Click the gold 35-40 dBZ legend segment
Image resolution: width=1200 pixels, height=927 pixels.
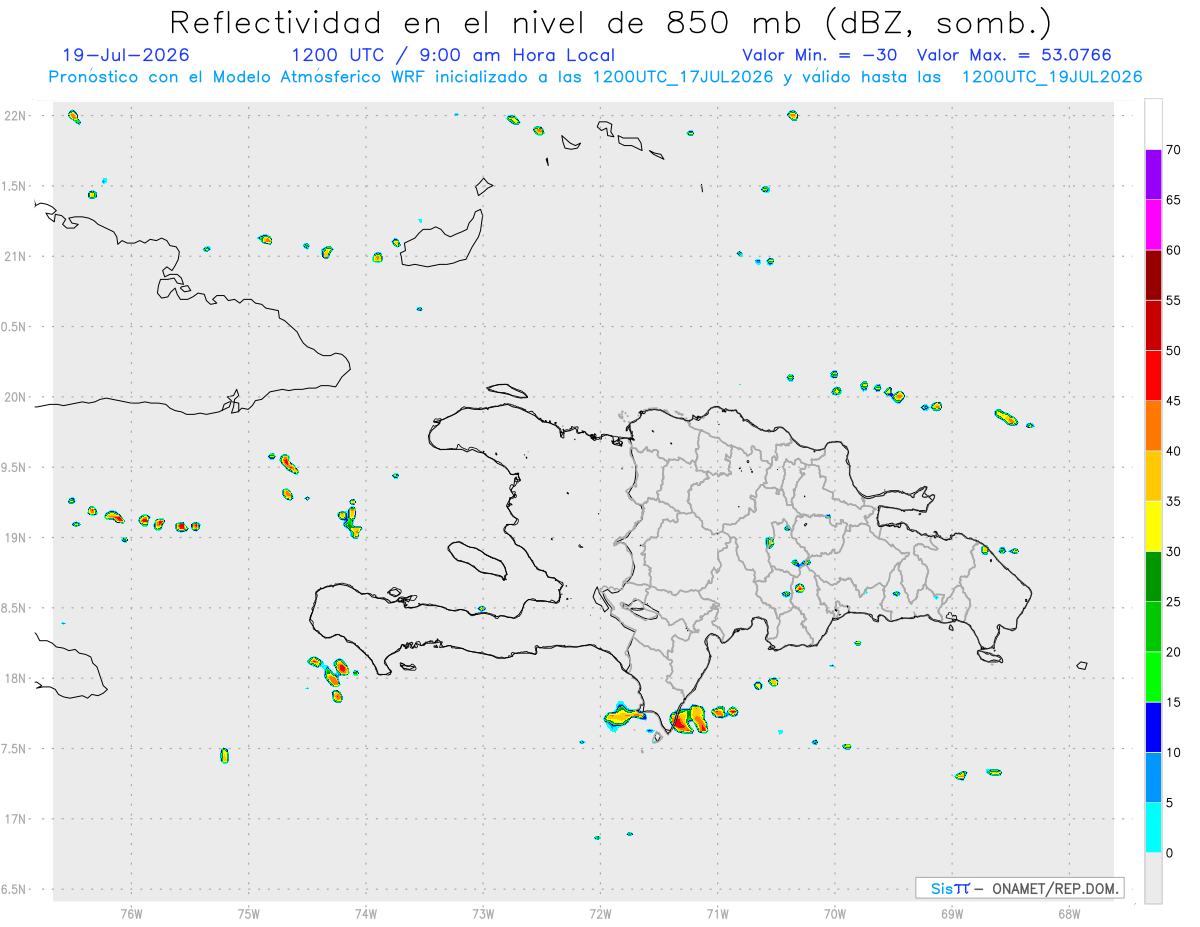(x=1153, y=476)
